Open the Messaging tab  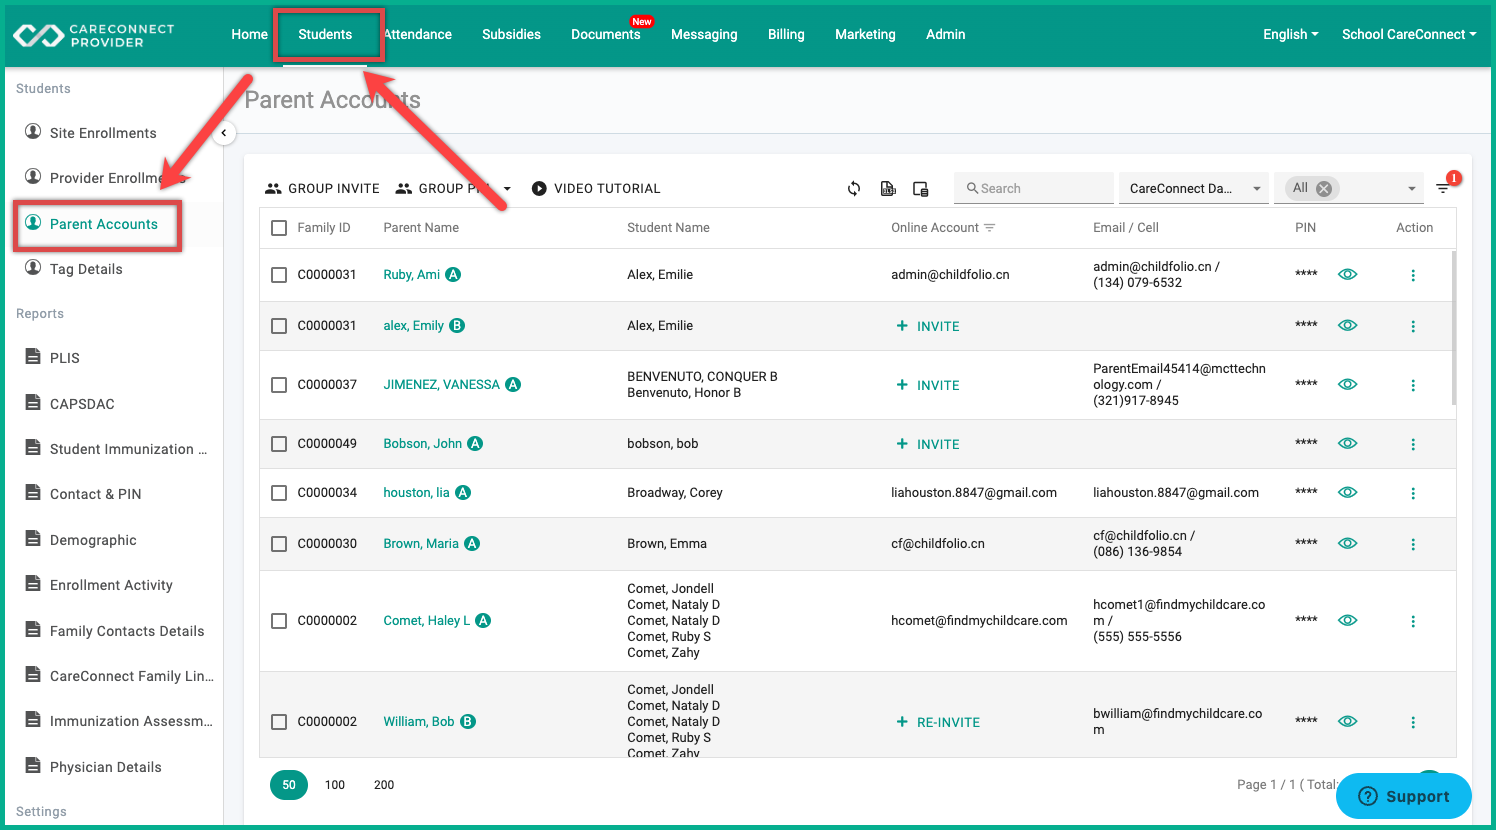pos(704,34)
